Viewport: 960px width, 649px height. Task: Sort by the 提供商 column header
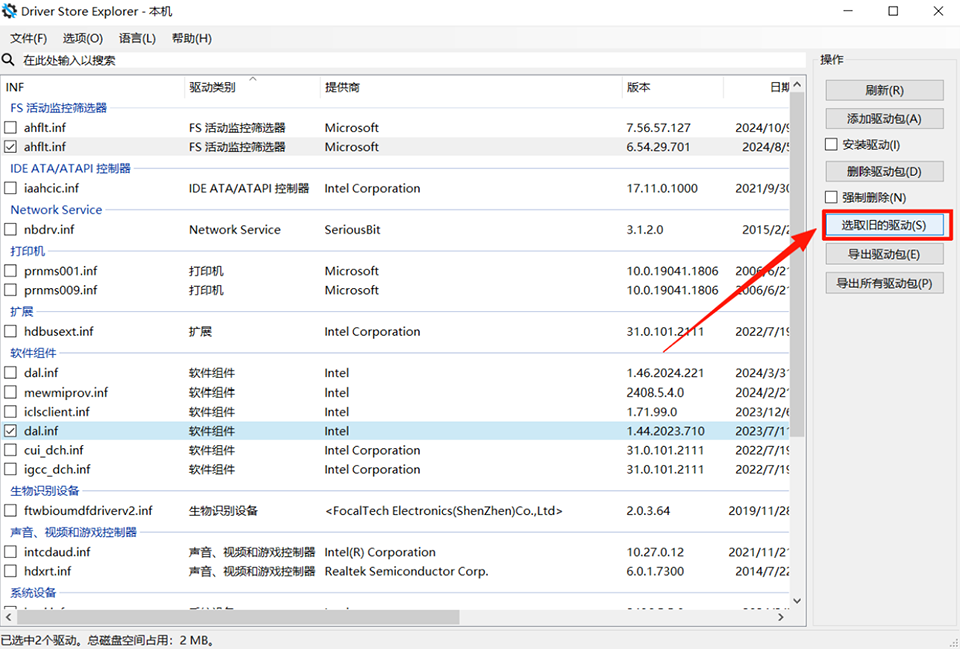[x=471, y=87]
